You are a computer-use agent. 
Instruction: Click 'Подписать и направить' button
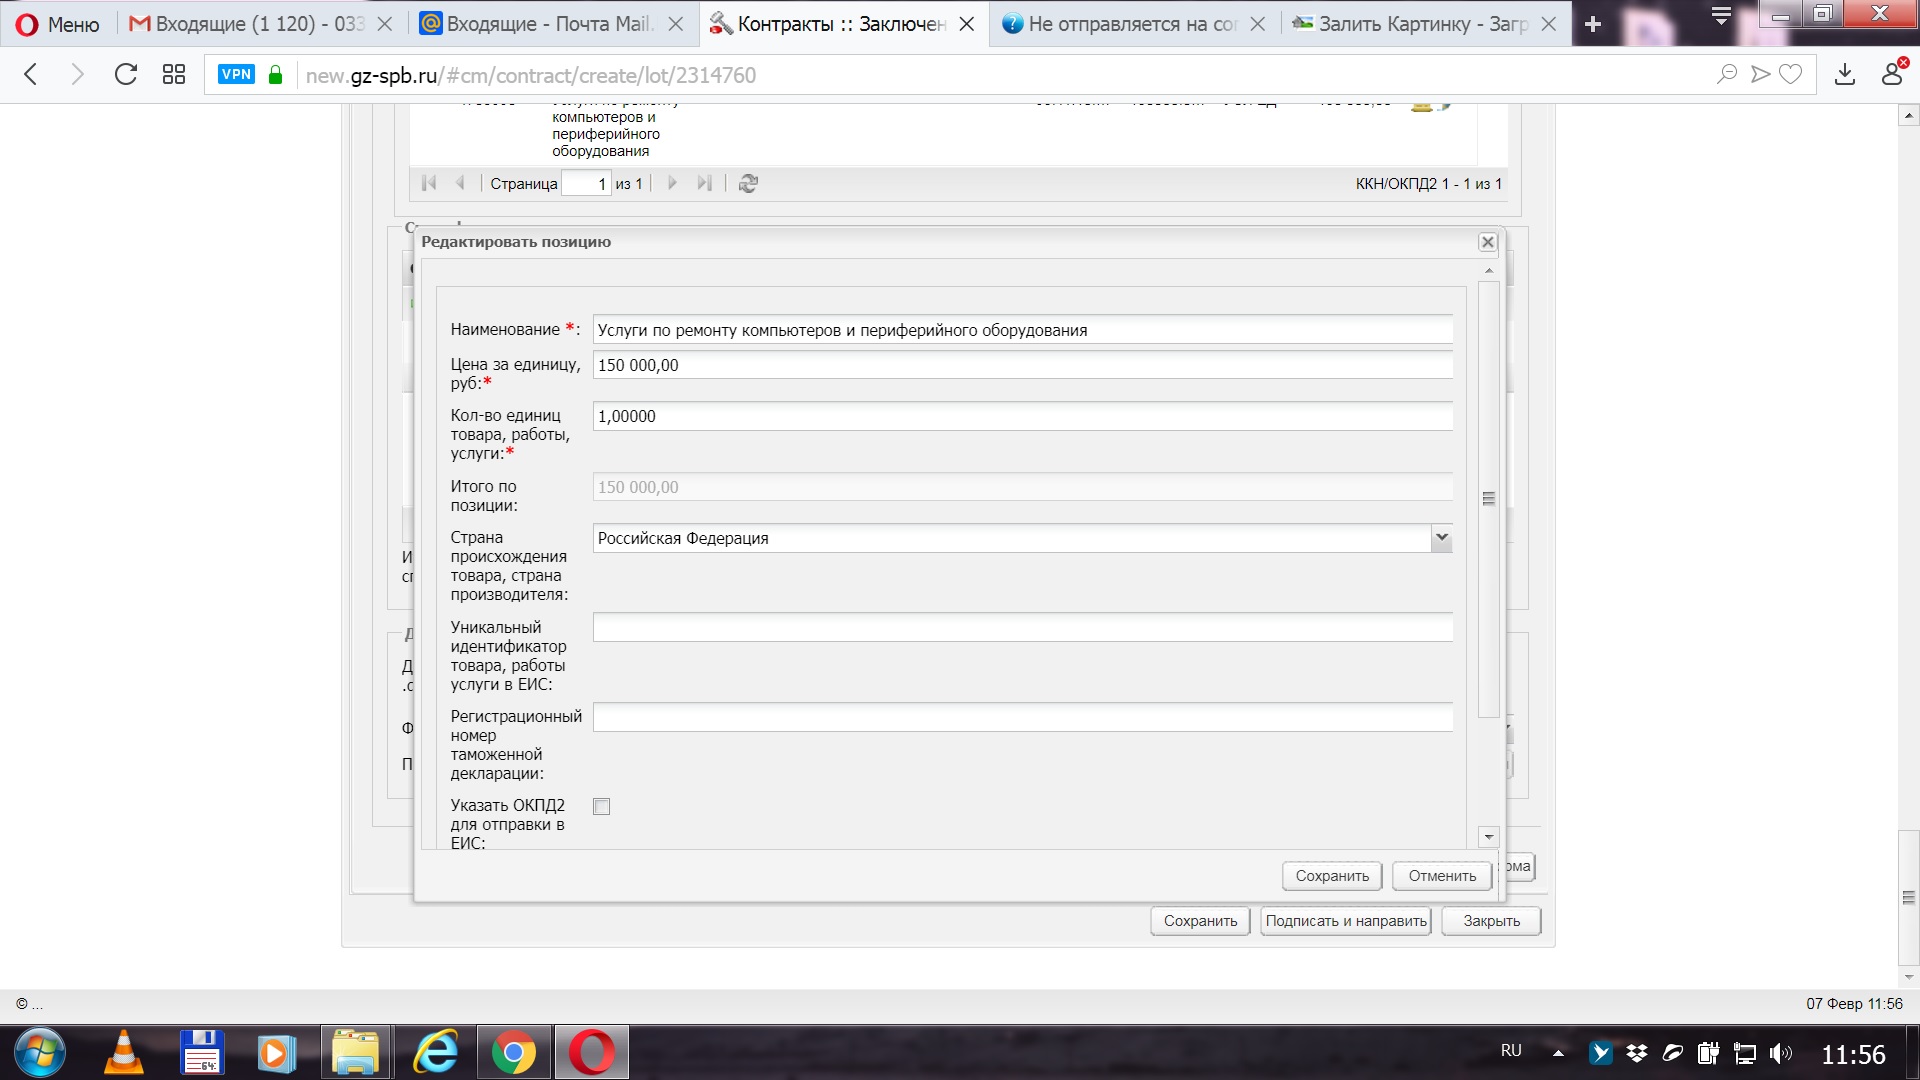point(1345,921)
